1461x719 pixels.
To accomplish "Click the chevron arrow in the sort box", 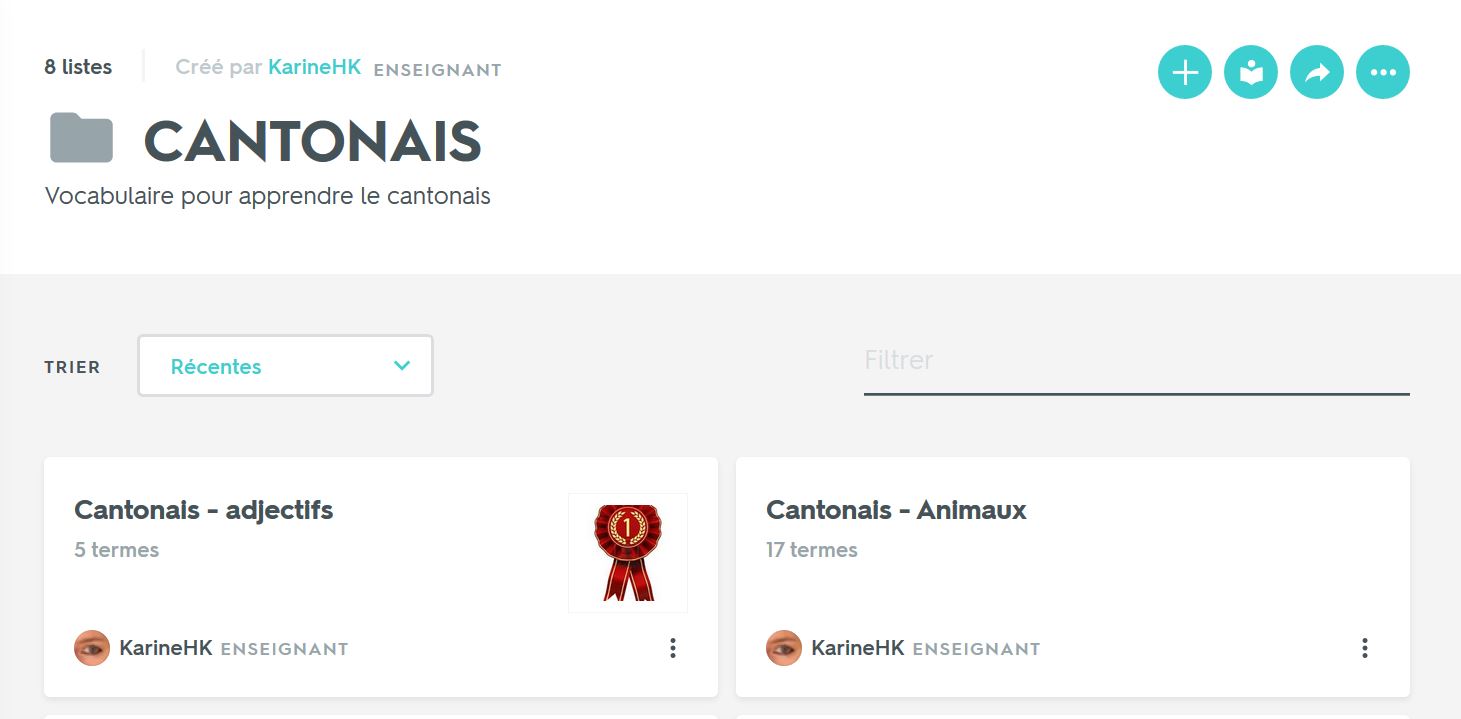I will tap(402, 366).
